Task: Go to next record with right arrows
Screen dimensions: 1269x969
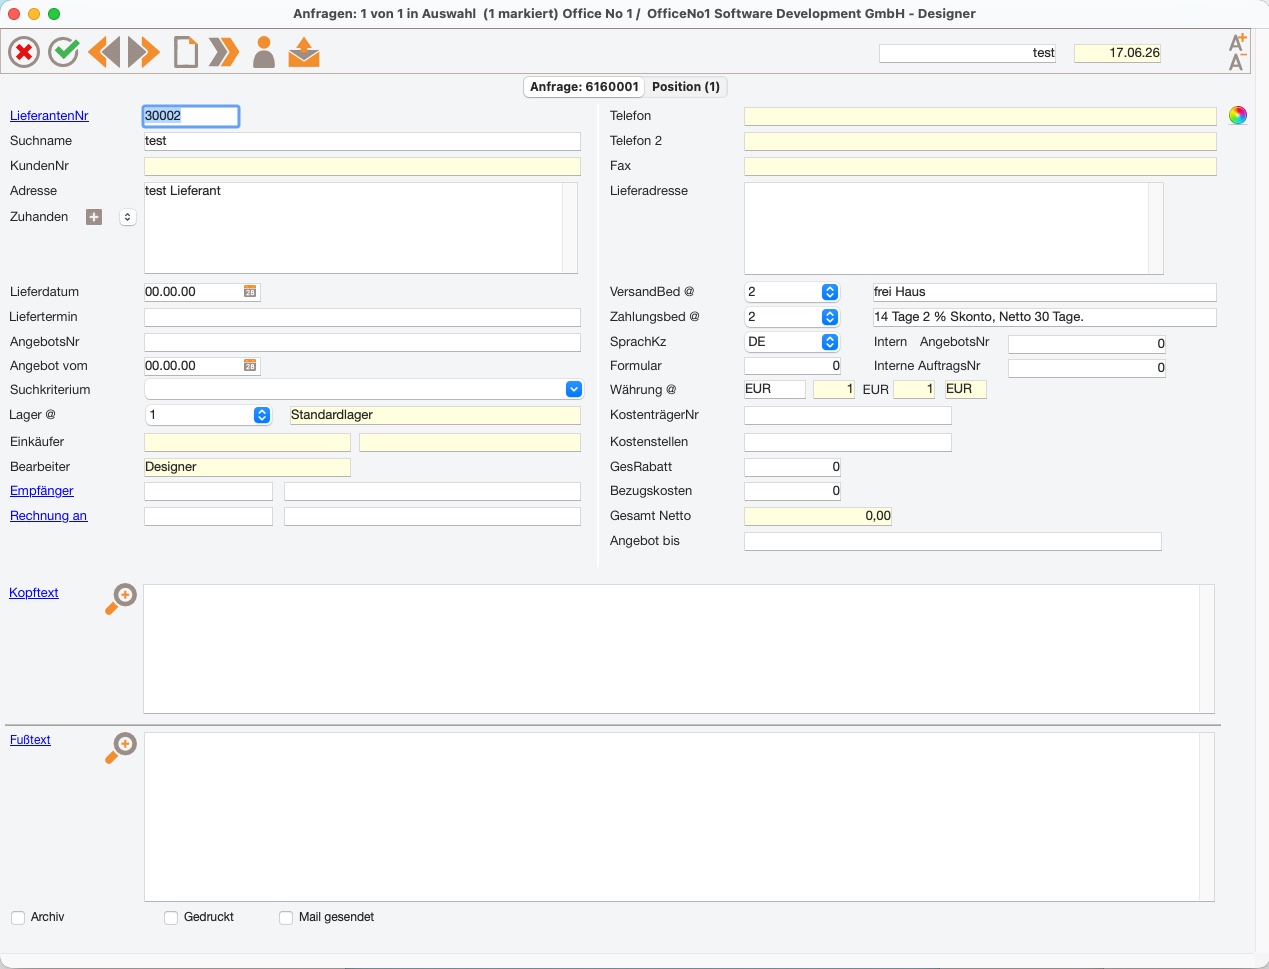Action: click(x=144, y=52)
